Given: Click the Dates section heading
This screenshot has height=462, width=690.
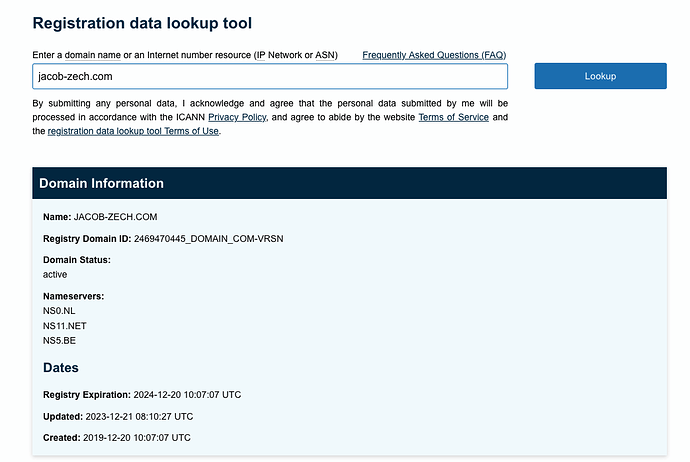Looking at the screenshot, I should (x=61, y=367).
